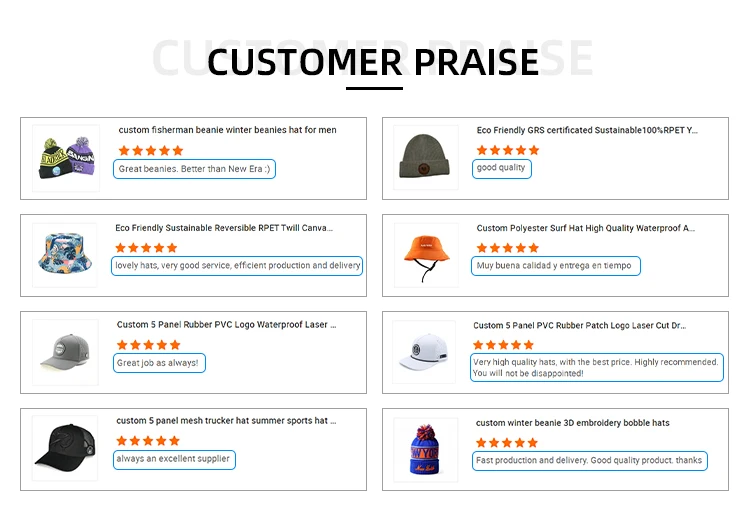Screen dimensions: 750x510
Task: Click the fisherman beanie product thumbnail
Action: point(66,158)
